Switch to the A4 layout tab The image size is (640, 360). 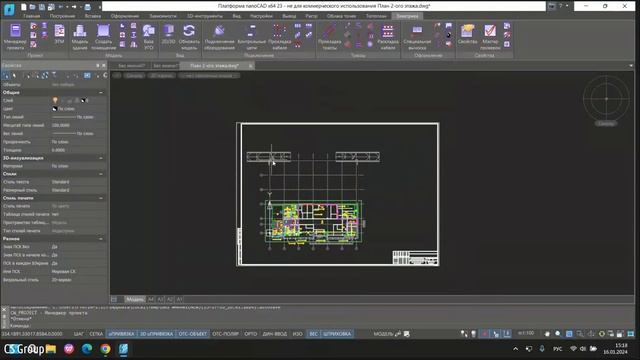pos(151,300)
